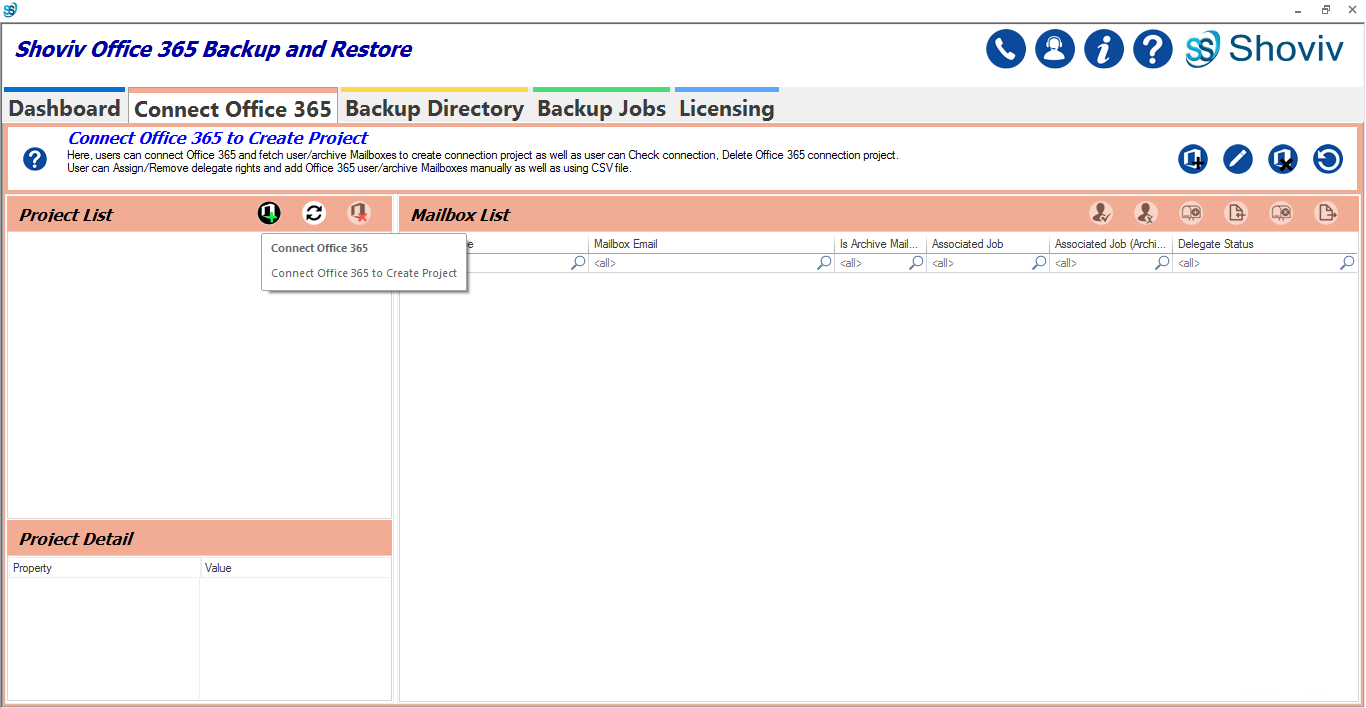Click the assign delegate rights user-check icon

pos(1101,213)
